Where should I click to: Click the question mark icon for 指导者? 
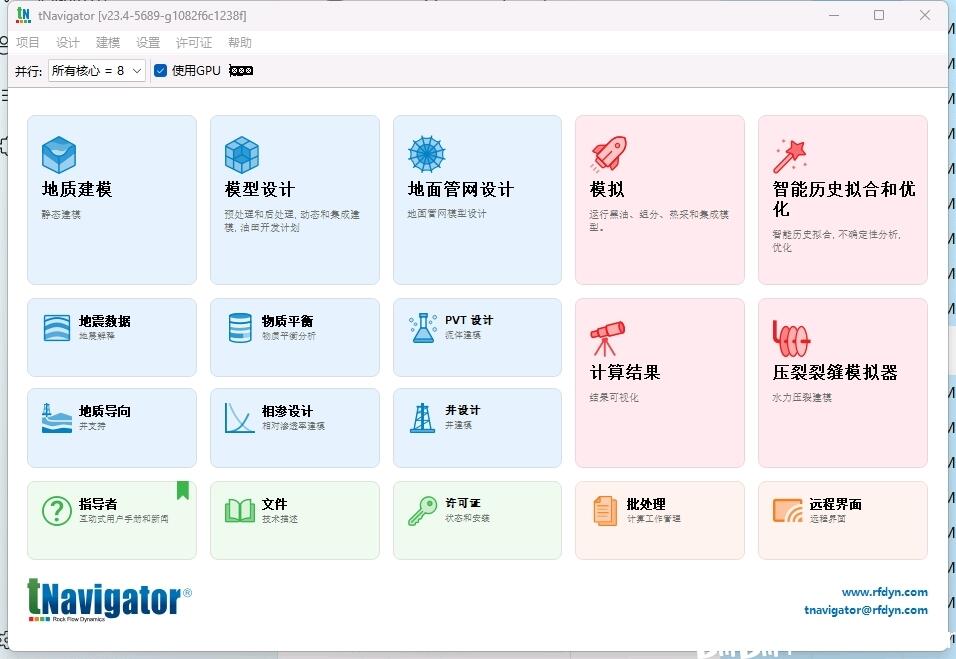click(x=57, y=510)
